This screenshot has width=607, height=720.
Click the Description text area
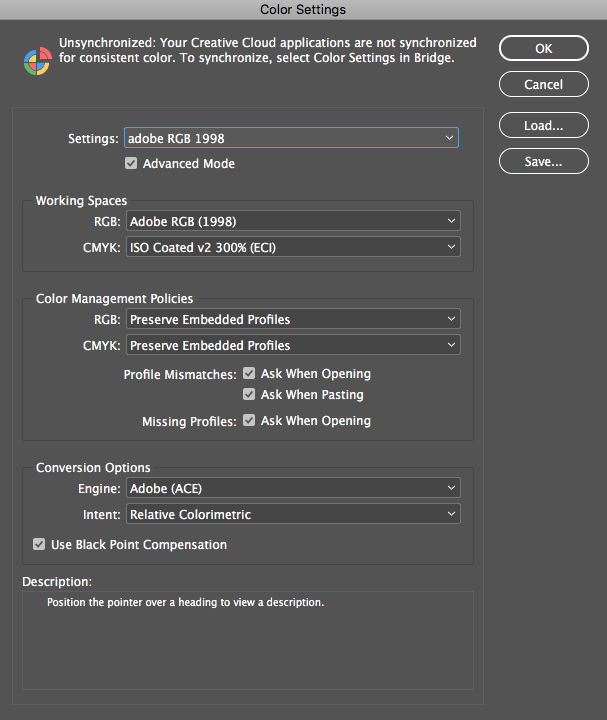click(x=248, y=641)
